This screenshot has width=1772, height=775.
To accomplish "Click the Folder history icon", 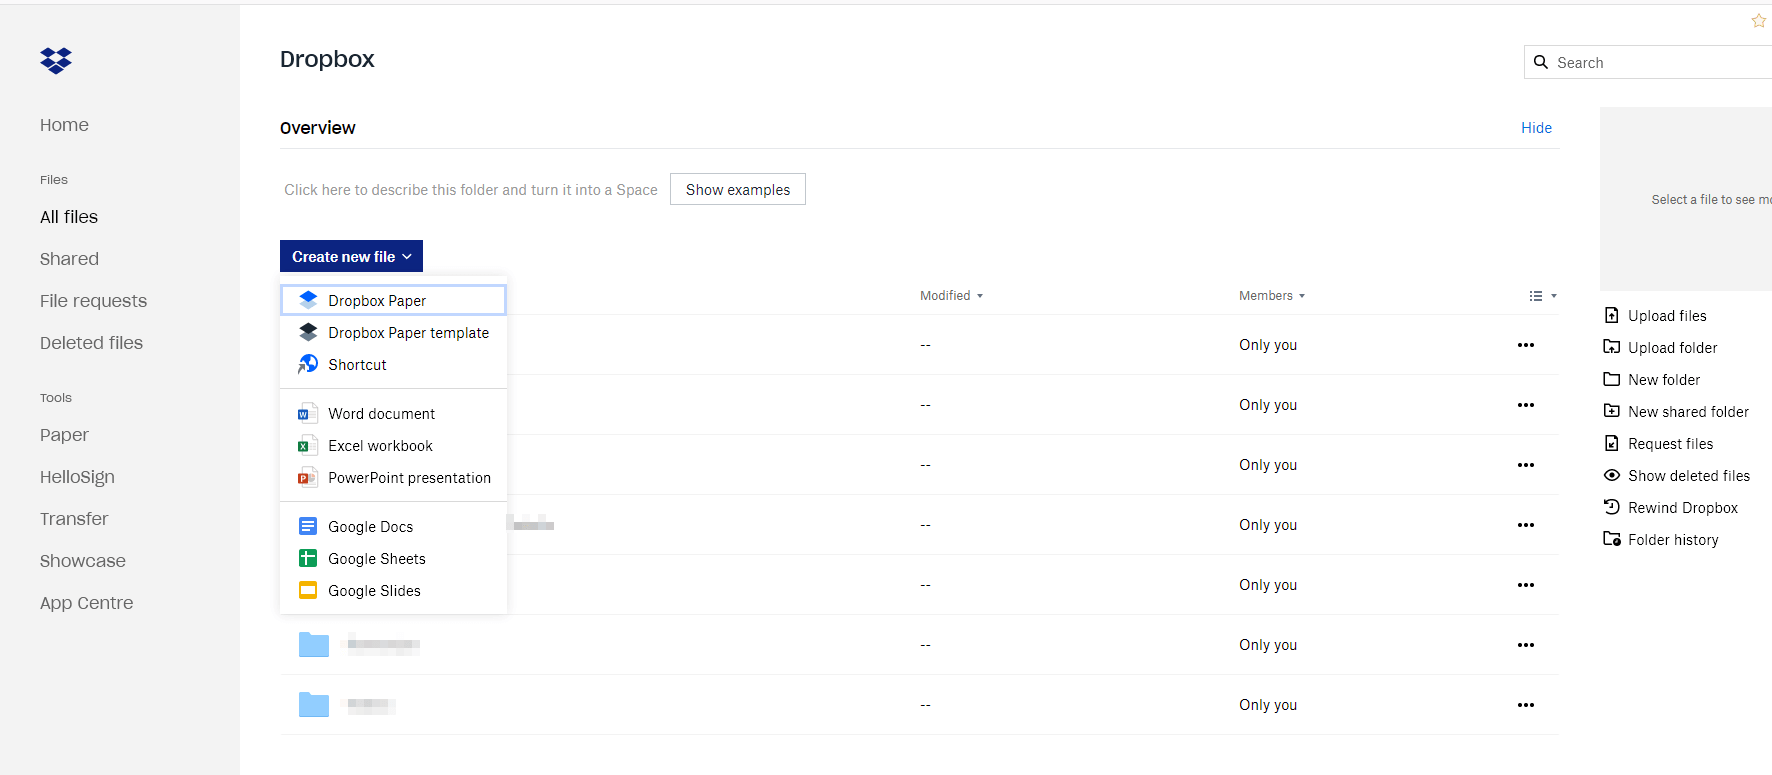I will pyautogui.click(x=1612, y=539).
